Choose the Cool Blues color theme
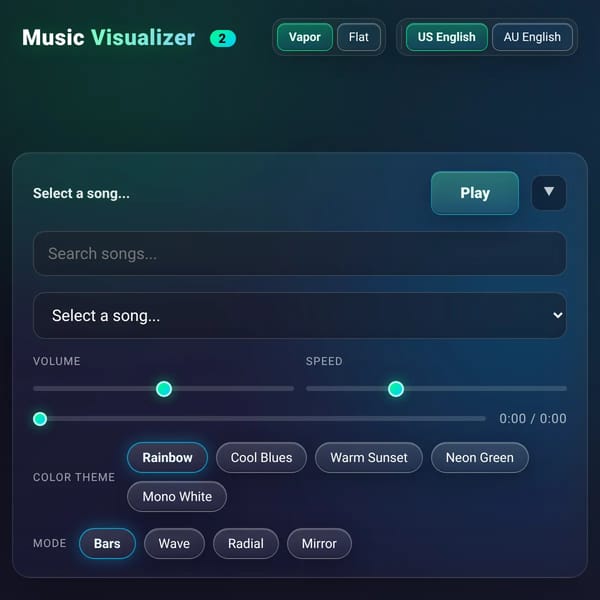 point(261,458)
